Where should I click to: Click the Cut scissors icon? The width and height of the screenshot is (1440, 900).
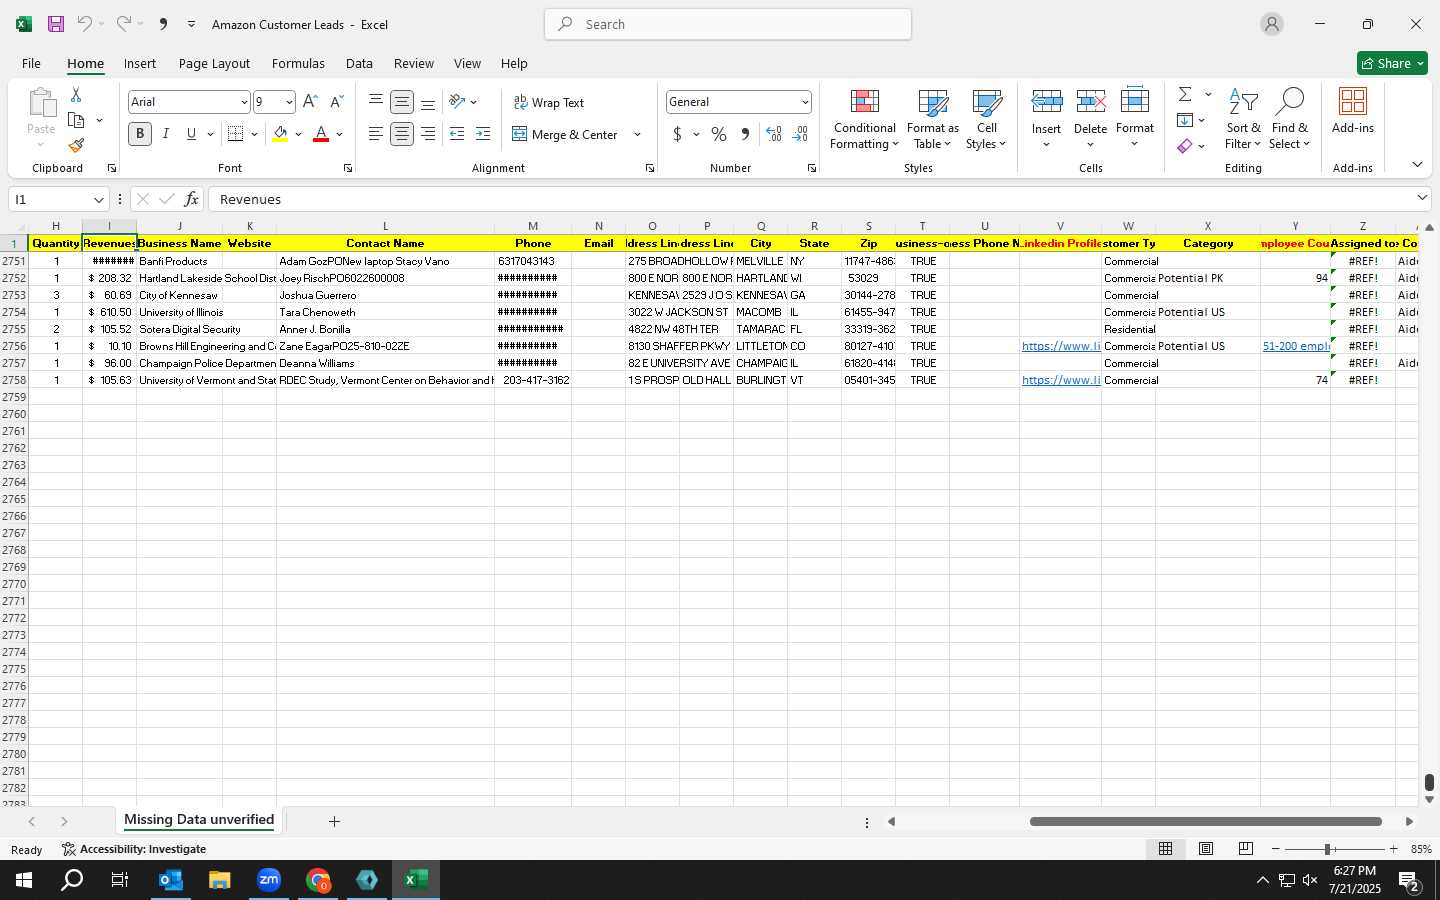(76, 94)
